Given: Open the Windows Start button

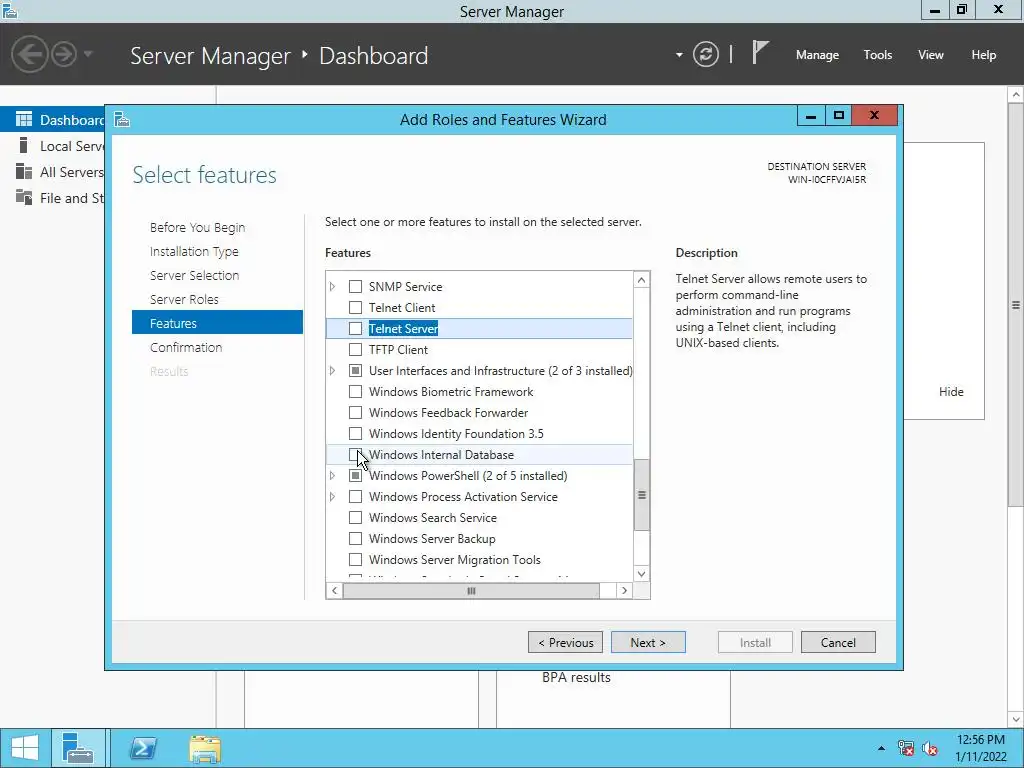Looking at the screenshot, I should (25, 748).
